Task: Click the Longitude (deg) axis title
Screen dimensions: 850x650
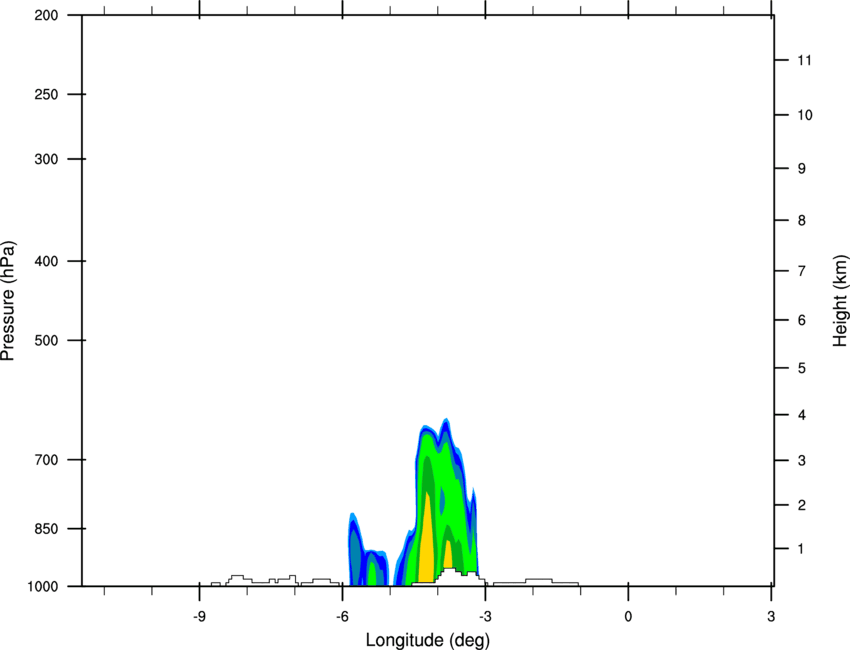Action: tap(428, 640)
